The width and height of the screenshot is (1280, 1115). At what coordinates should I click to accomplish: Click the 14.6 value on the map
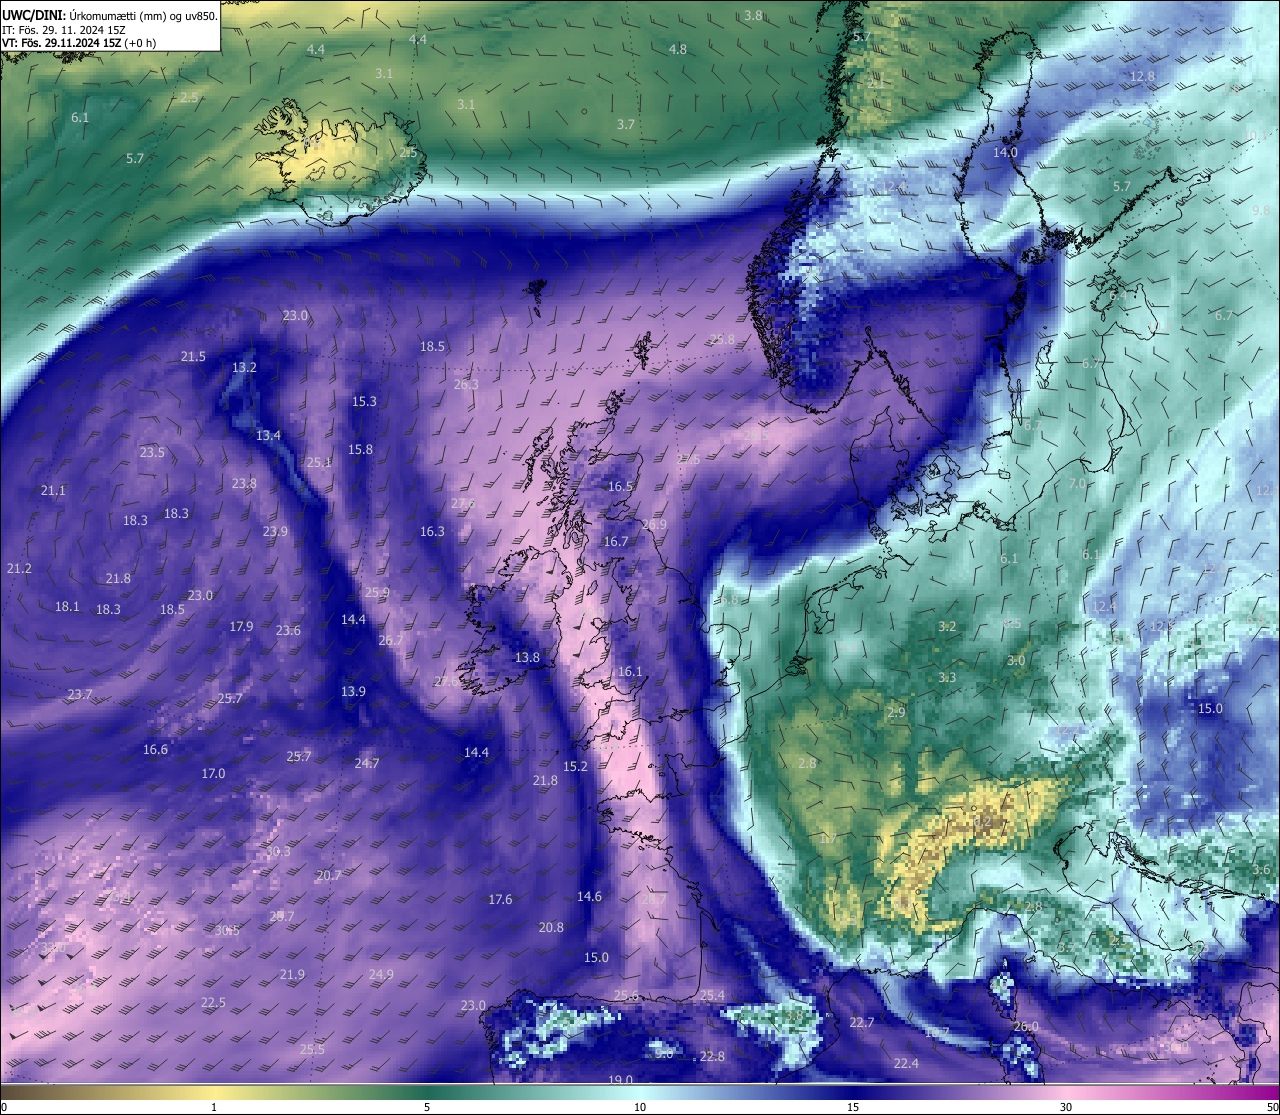click(589, 896)
